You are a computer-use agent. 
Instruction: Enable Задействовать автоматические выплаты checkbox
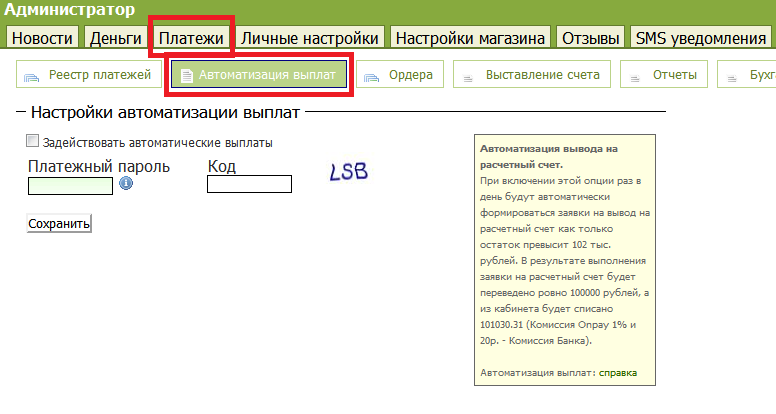pos(34,142)
